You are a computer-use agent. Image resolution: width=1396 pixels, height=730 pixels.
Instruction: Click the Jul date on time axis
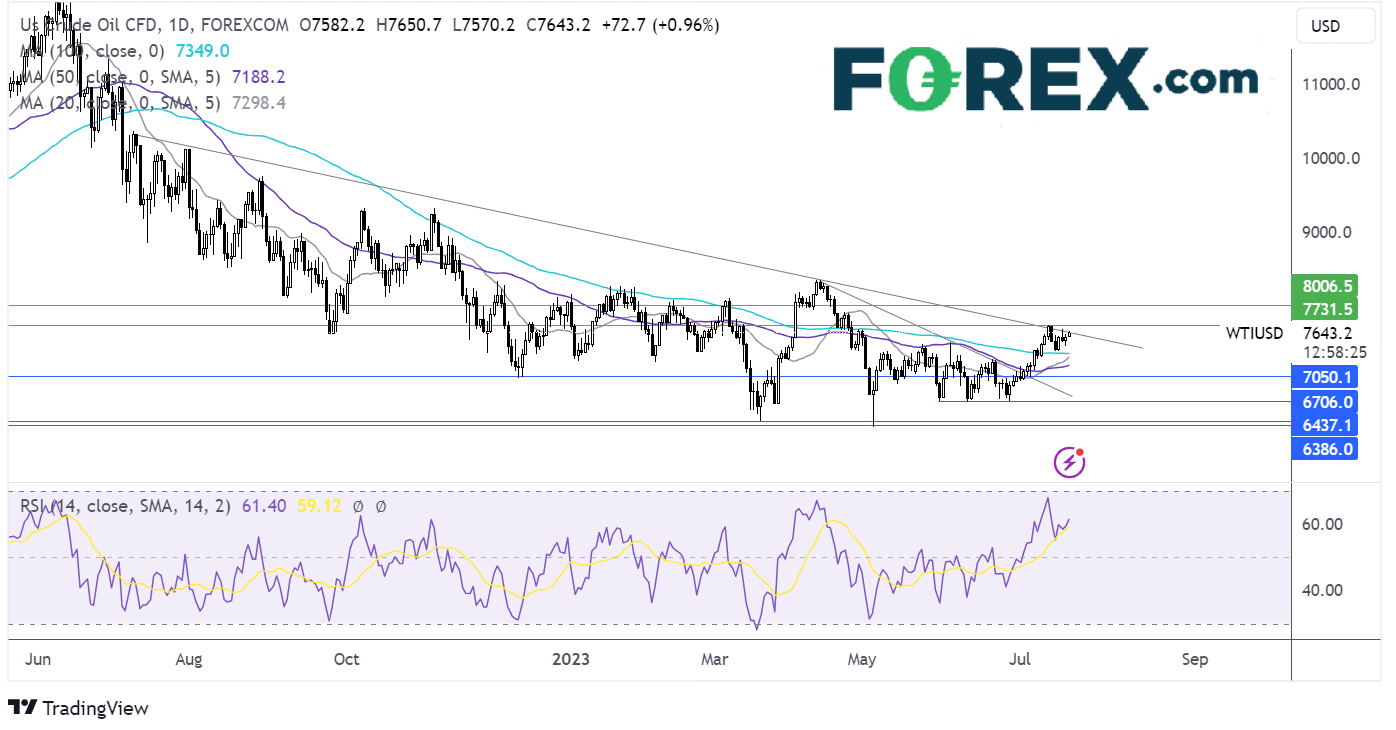pyautogui.click(x=1021, y=660)
